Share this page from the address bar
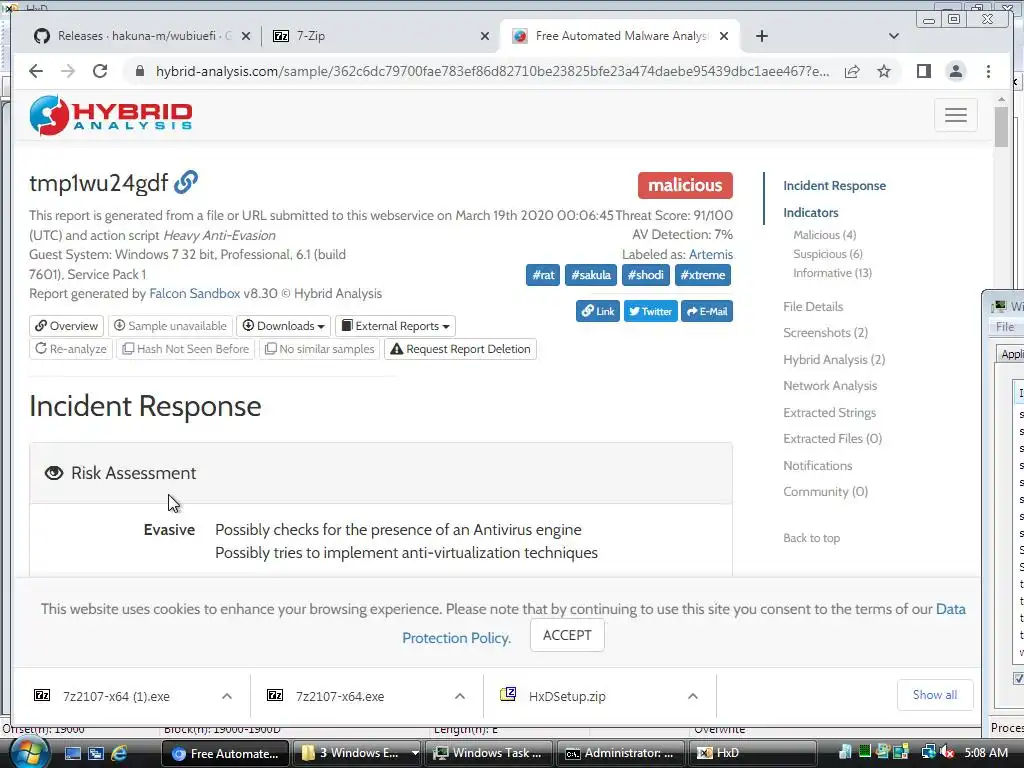The width and height of the screenshot is (1024, 768). 852,71
